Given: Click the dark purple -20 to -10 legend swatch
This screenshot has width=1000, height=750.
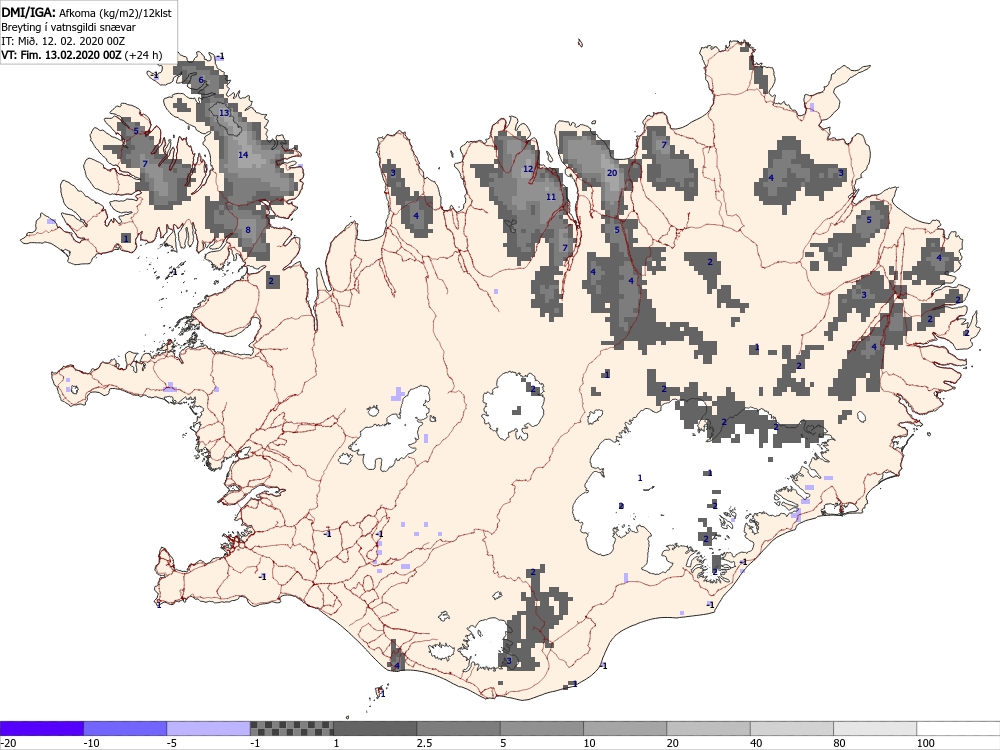Looking at the screenshot, I should tap(41, 728).
